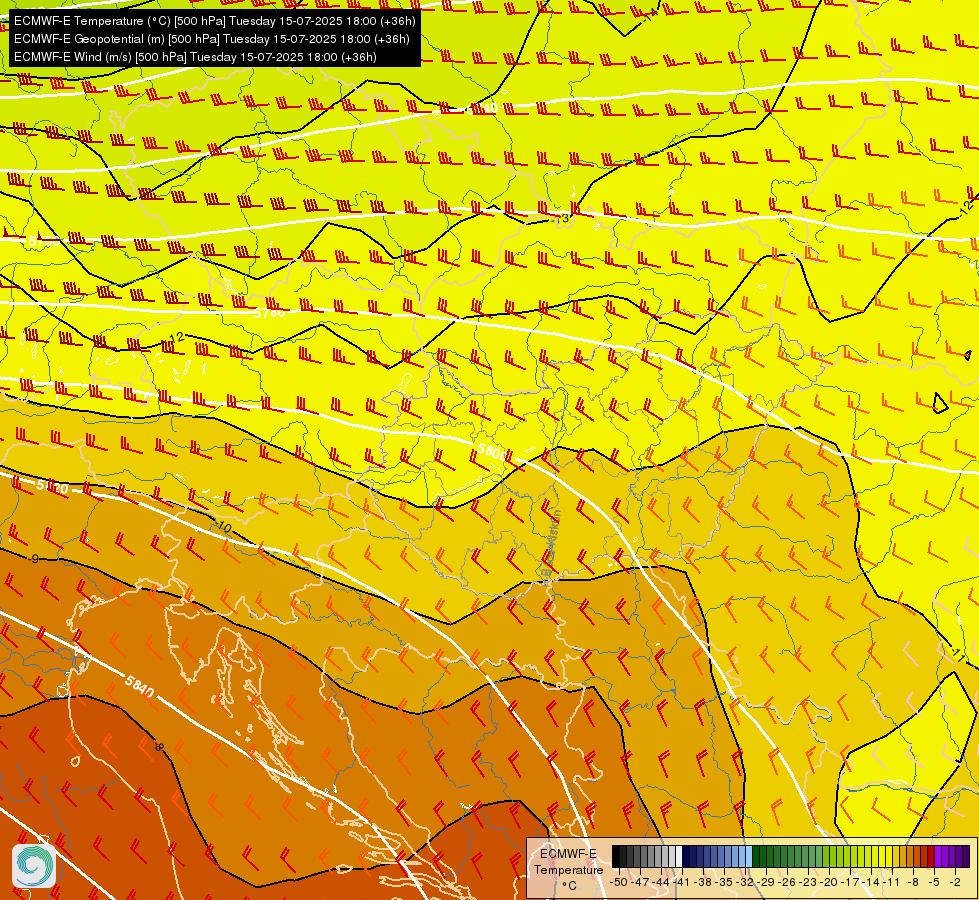The height and width of the screenshot is (900, 979).
Task: Click the -20 tick value in legend
Action: click(x=829, y=882)
